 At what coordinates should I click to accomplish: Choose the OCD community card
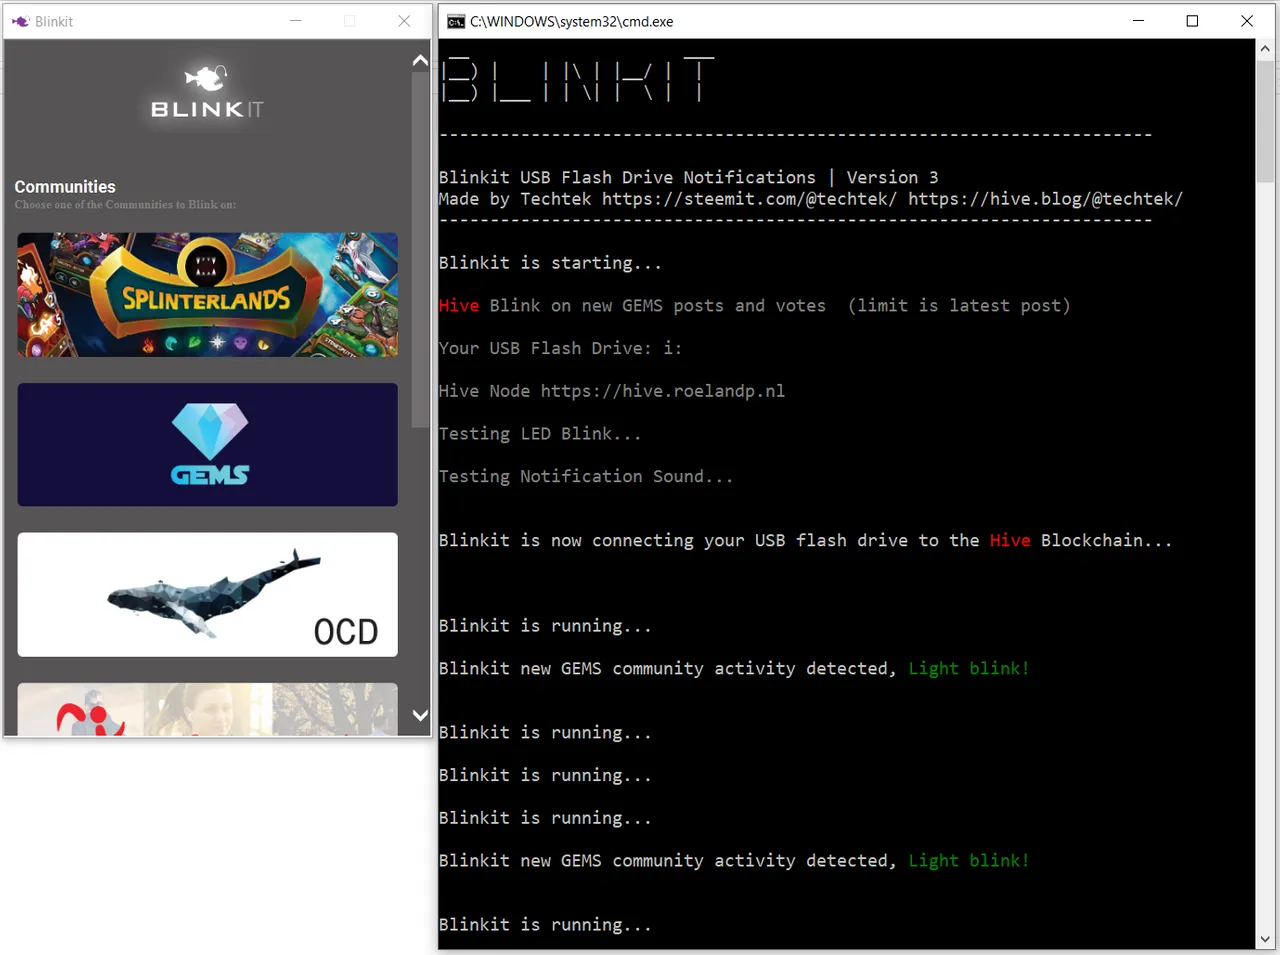pyautogui.click(x=207, y=594)
